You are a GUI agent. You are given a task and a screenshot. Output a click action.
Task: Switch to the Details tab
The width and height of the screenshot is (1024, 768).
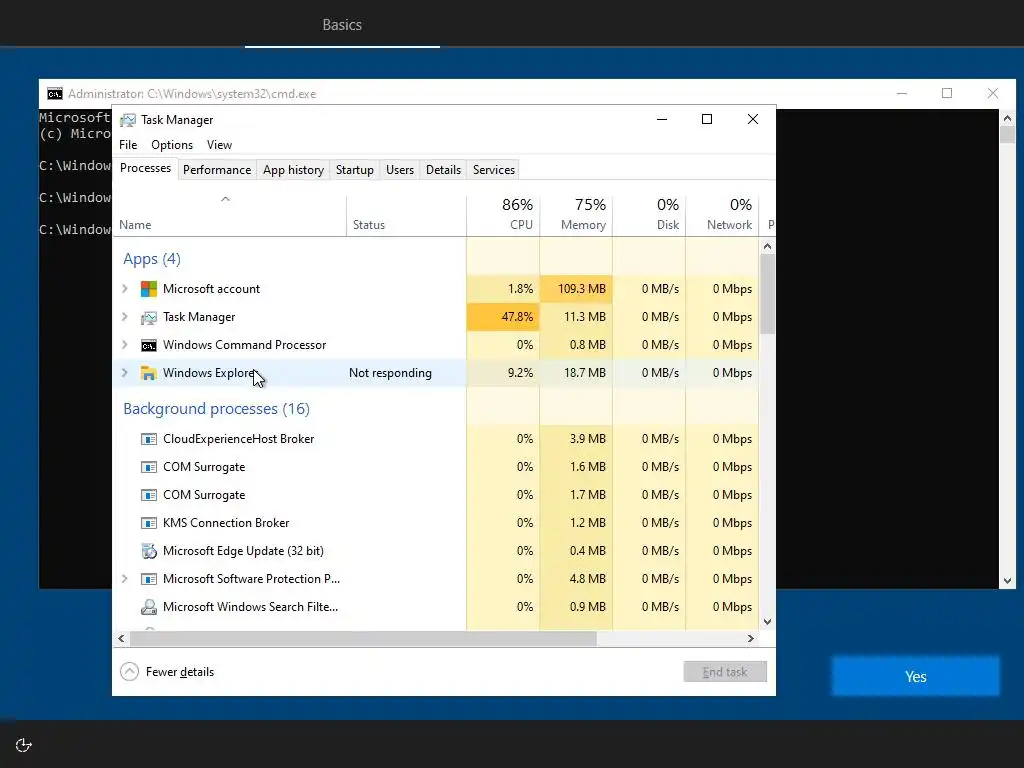(443, 170)
